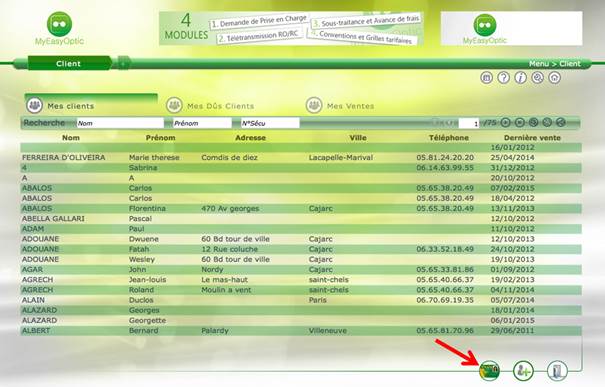Click the Prénom search field
Screen dimensions: 605x387
202,123
